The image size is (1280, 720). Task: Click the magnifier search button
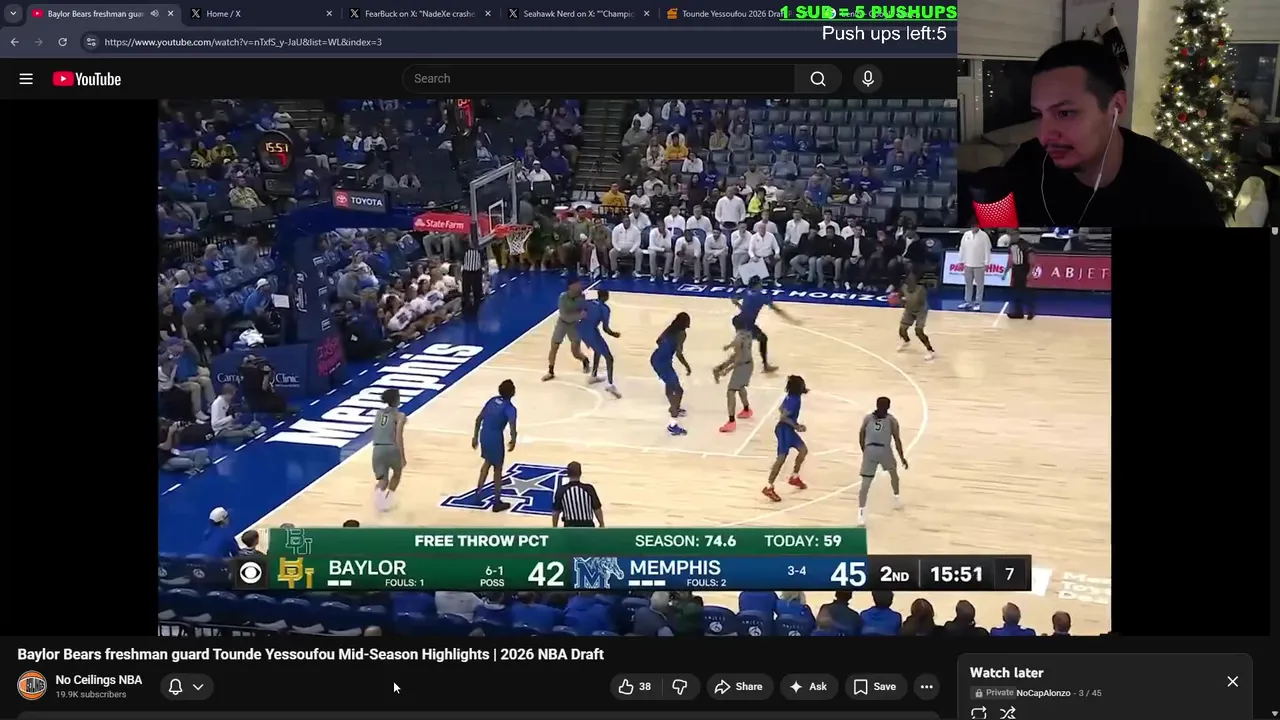818,79
